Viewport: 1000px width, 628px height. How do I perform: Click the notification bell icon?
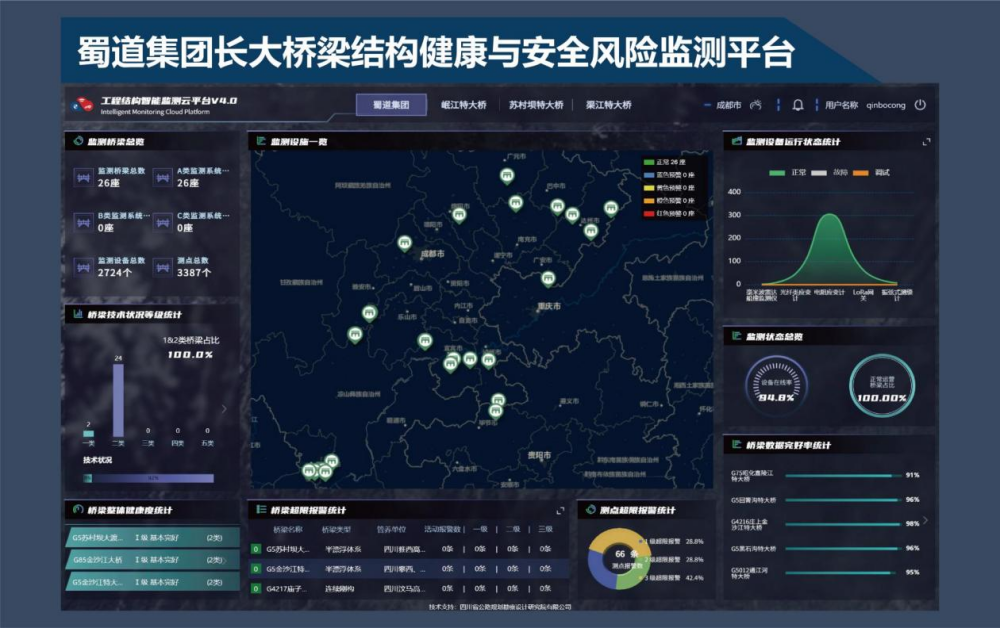[798, 105]
